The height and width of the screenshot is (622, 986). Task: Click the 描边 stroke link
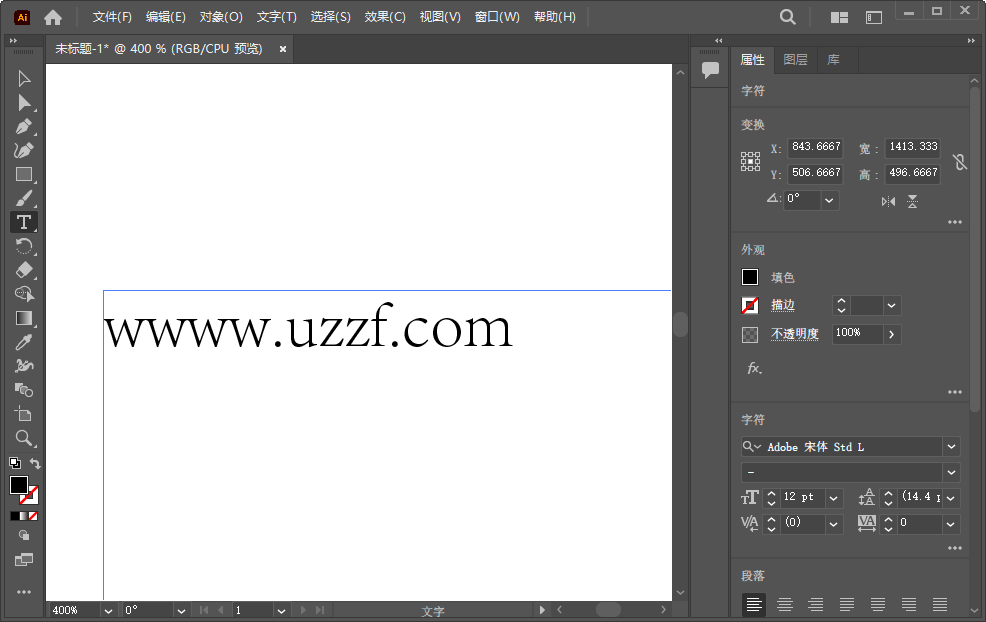pos(782,305)
